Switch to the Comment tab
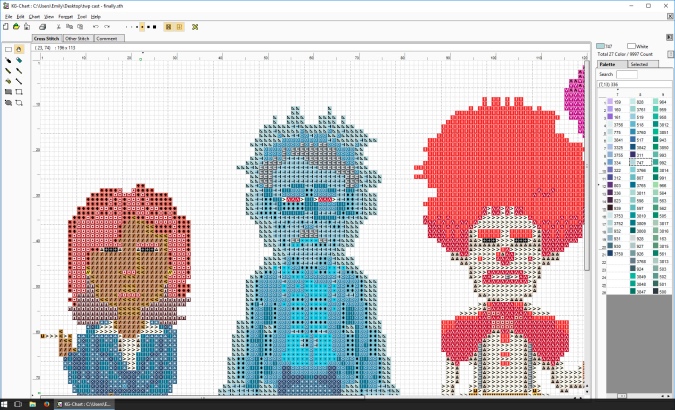 pyautogui.click(x=107, y=38)
